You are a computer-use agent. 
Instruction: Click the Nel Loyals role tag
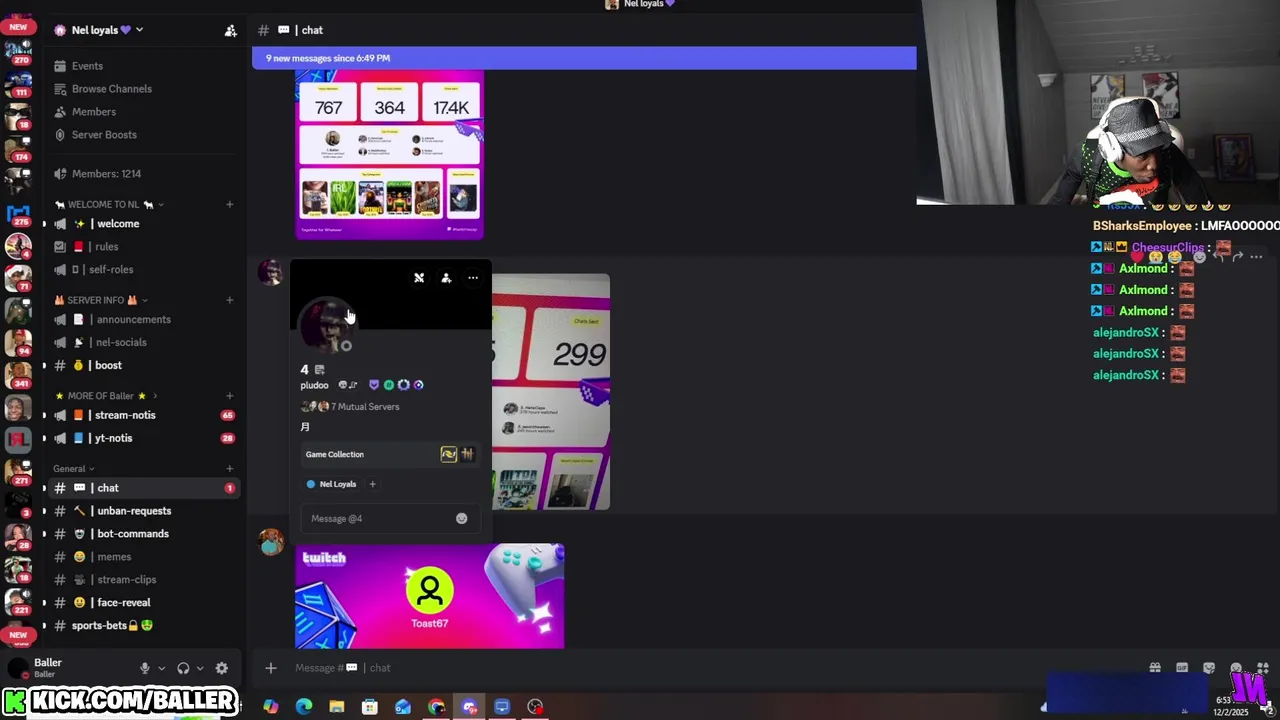tap(332, 484)
